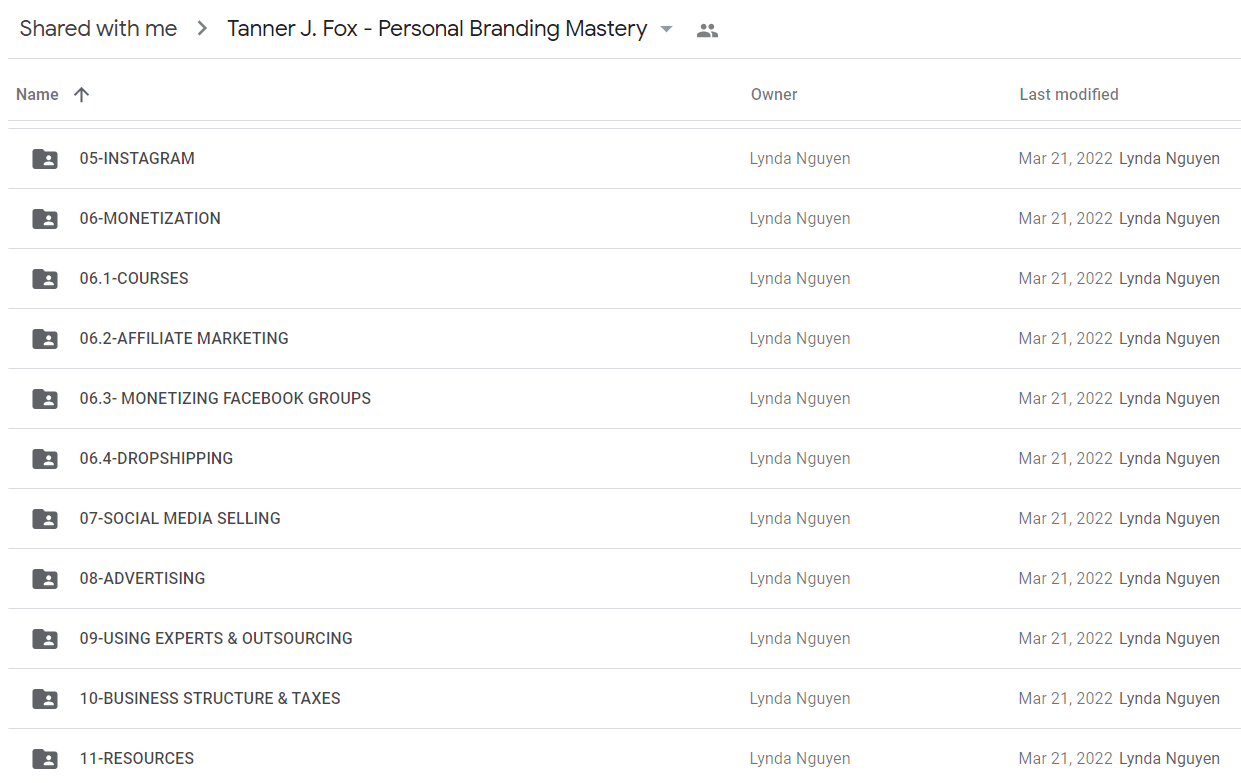
Task: Go back to Shared with me
Action: (x=98, y=28)
